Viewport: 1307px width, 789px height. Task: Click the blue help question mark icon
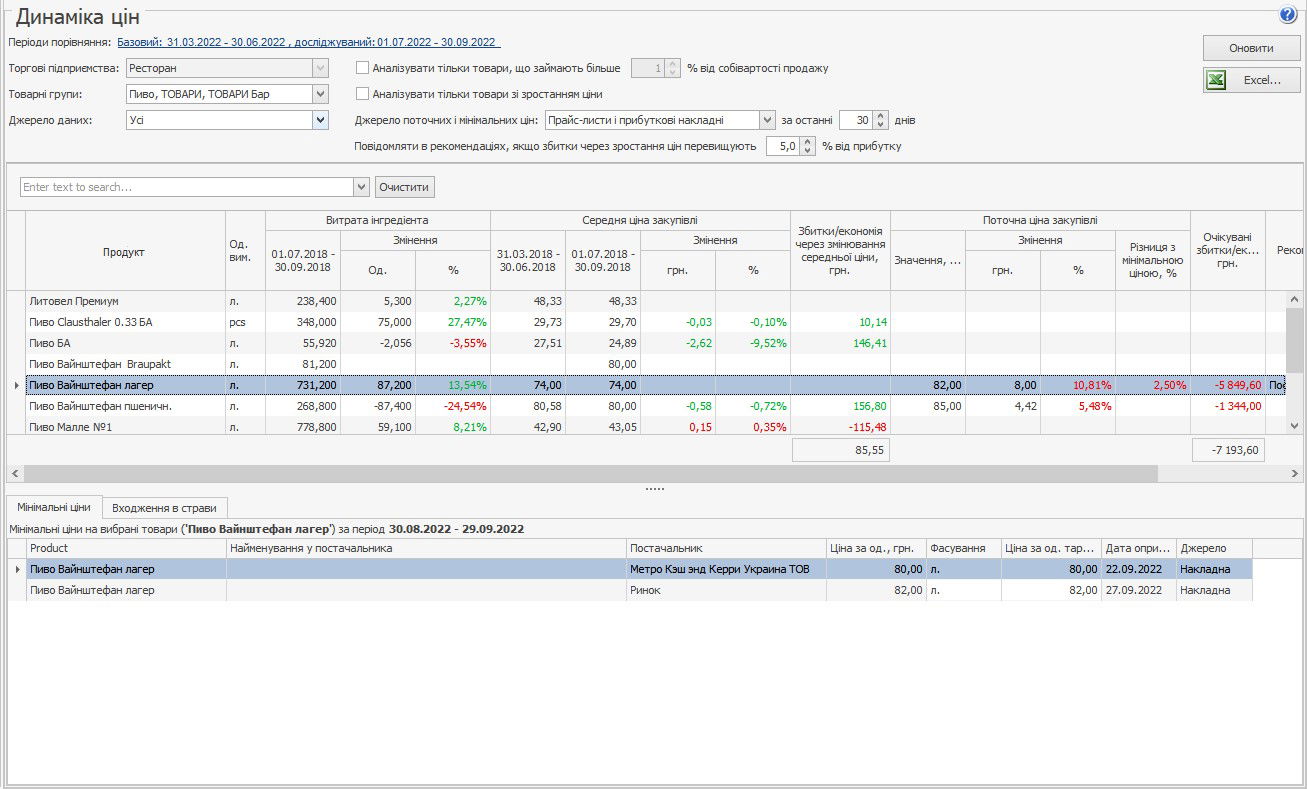1287,14
